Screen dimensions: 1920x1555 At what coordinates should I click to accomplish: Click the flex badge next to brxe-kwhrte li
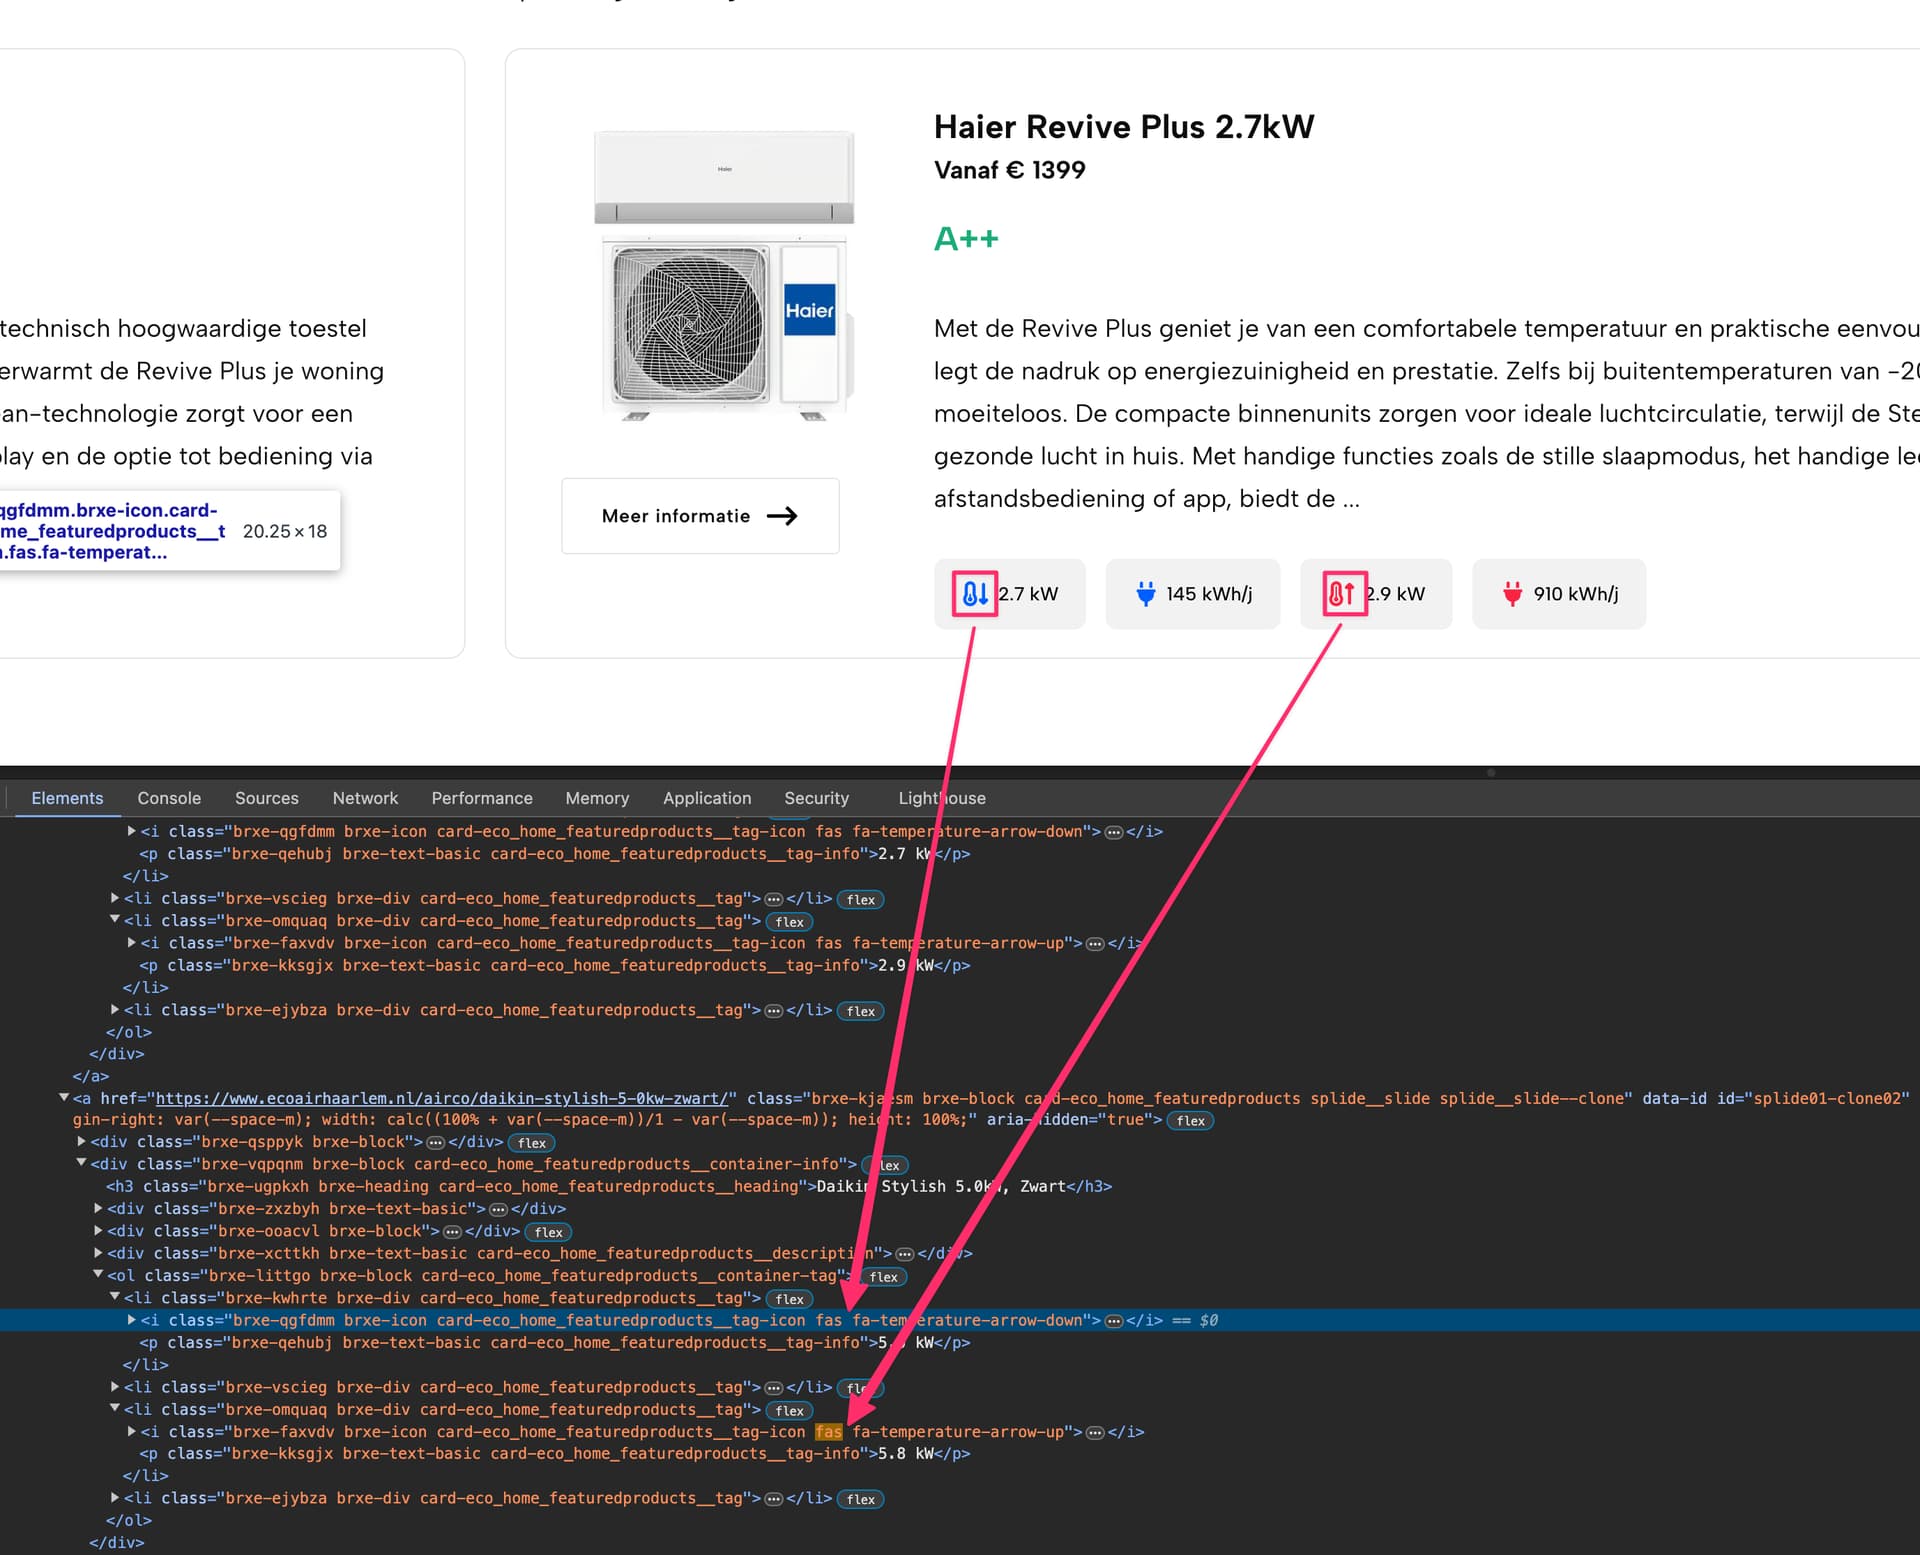[789, 1299]
